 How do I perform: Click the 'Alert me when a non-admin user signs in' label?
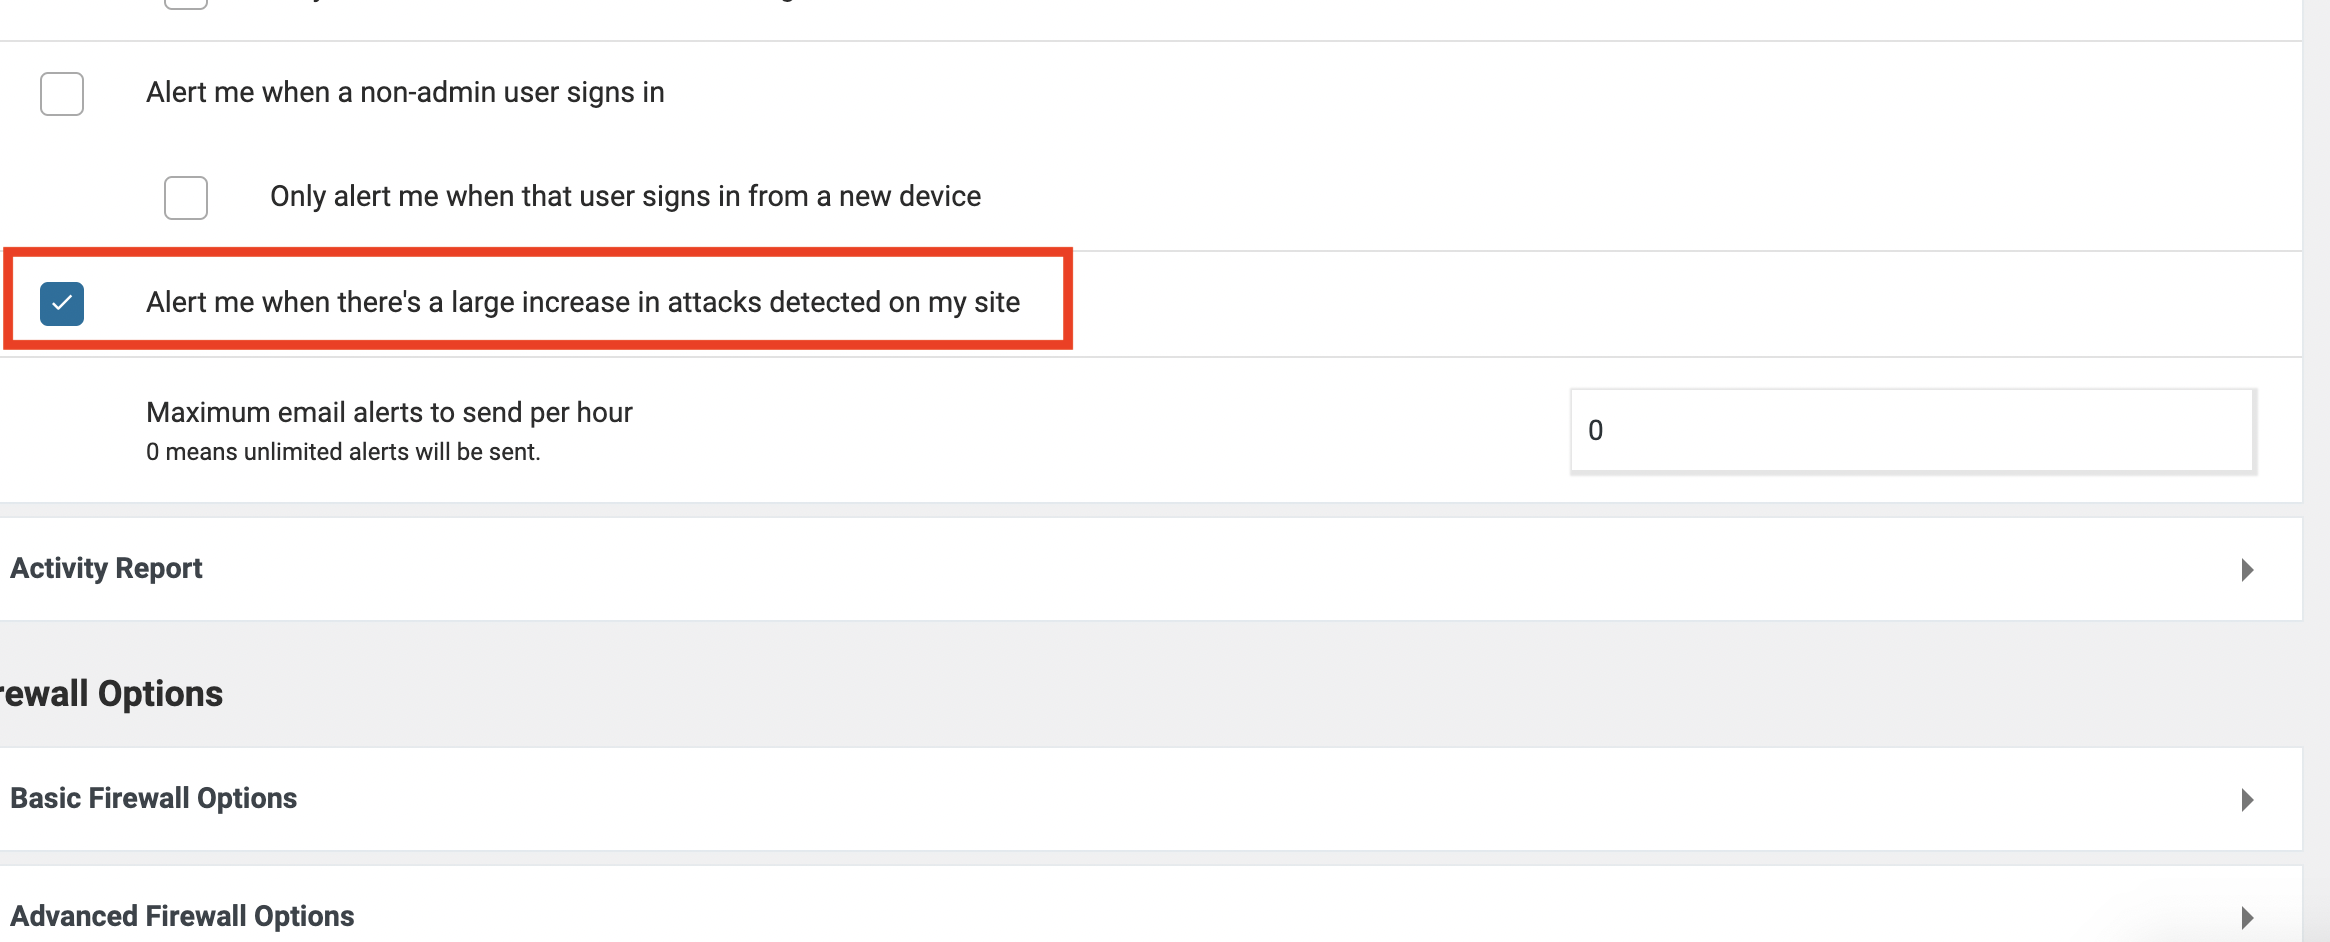point(405,92)
